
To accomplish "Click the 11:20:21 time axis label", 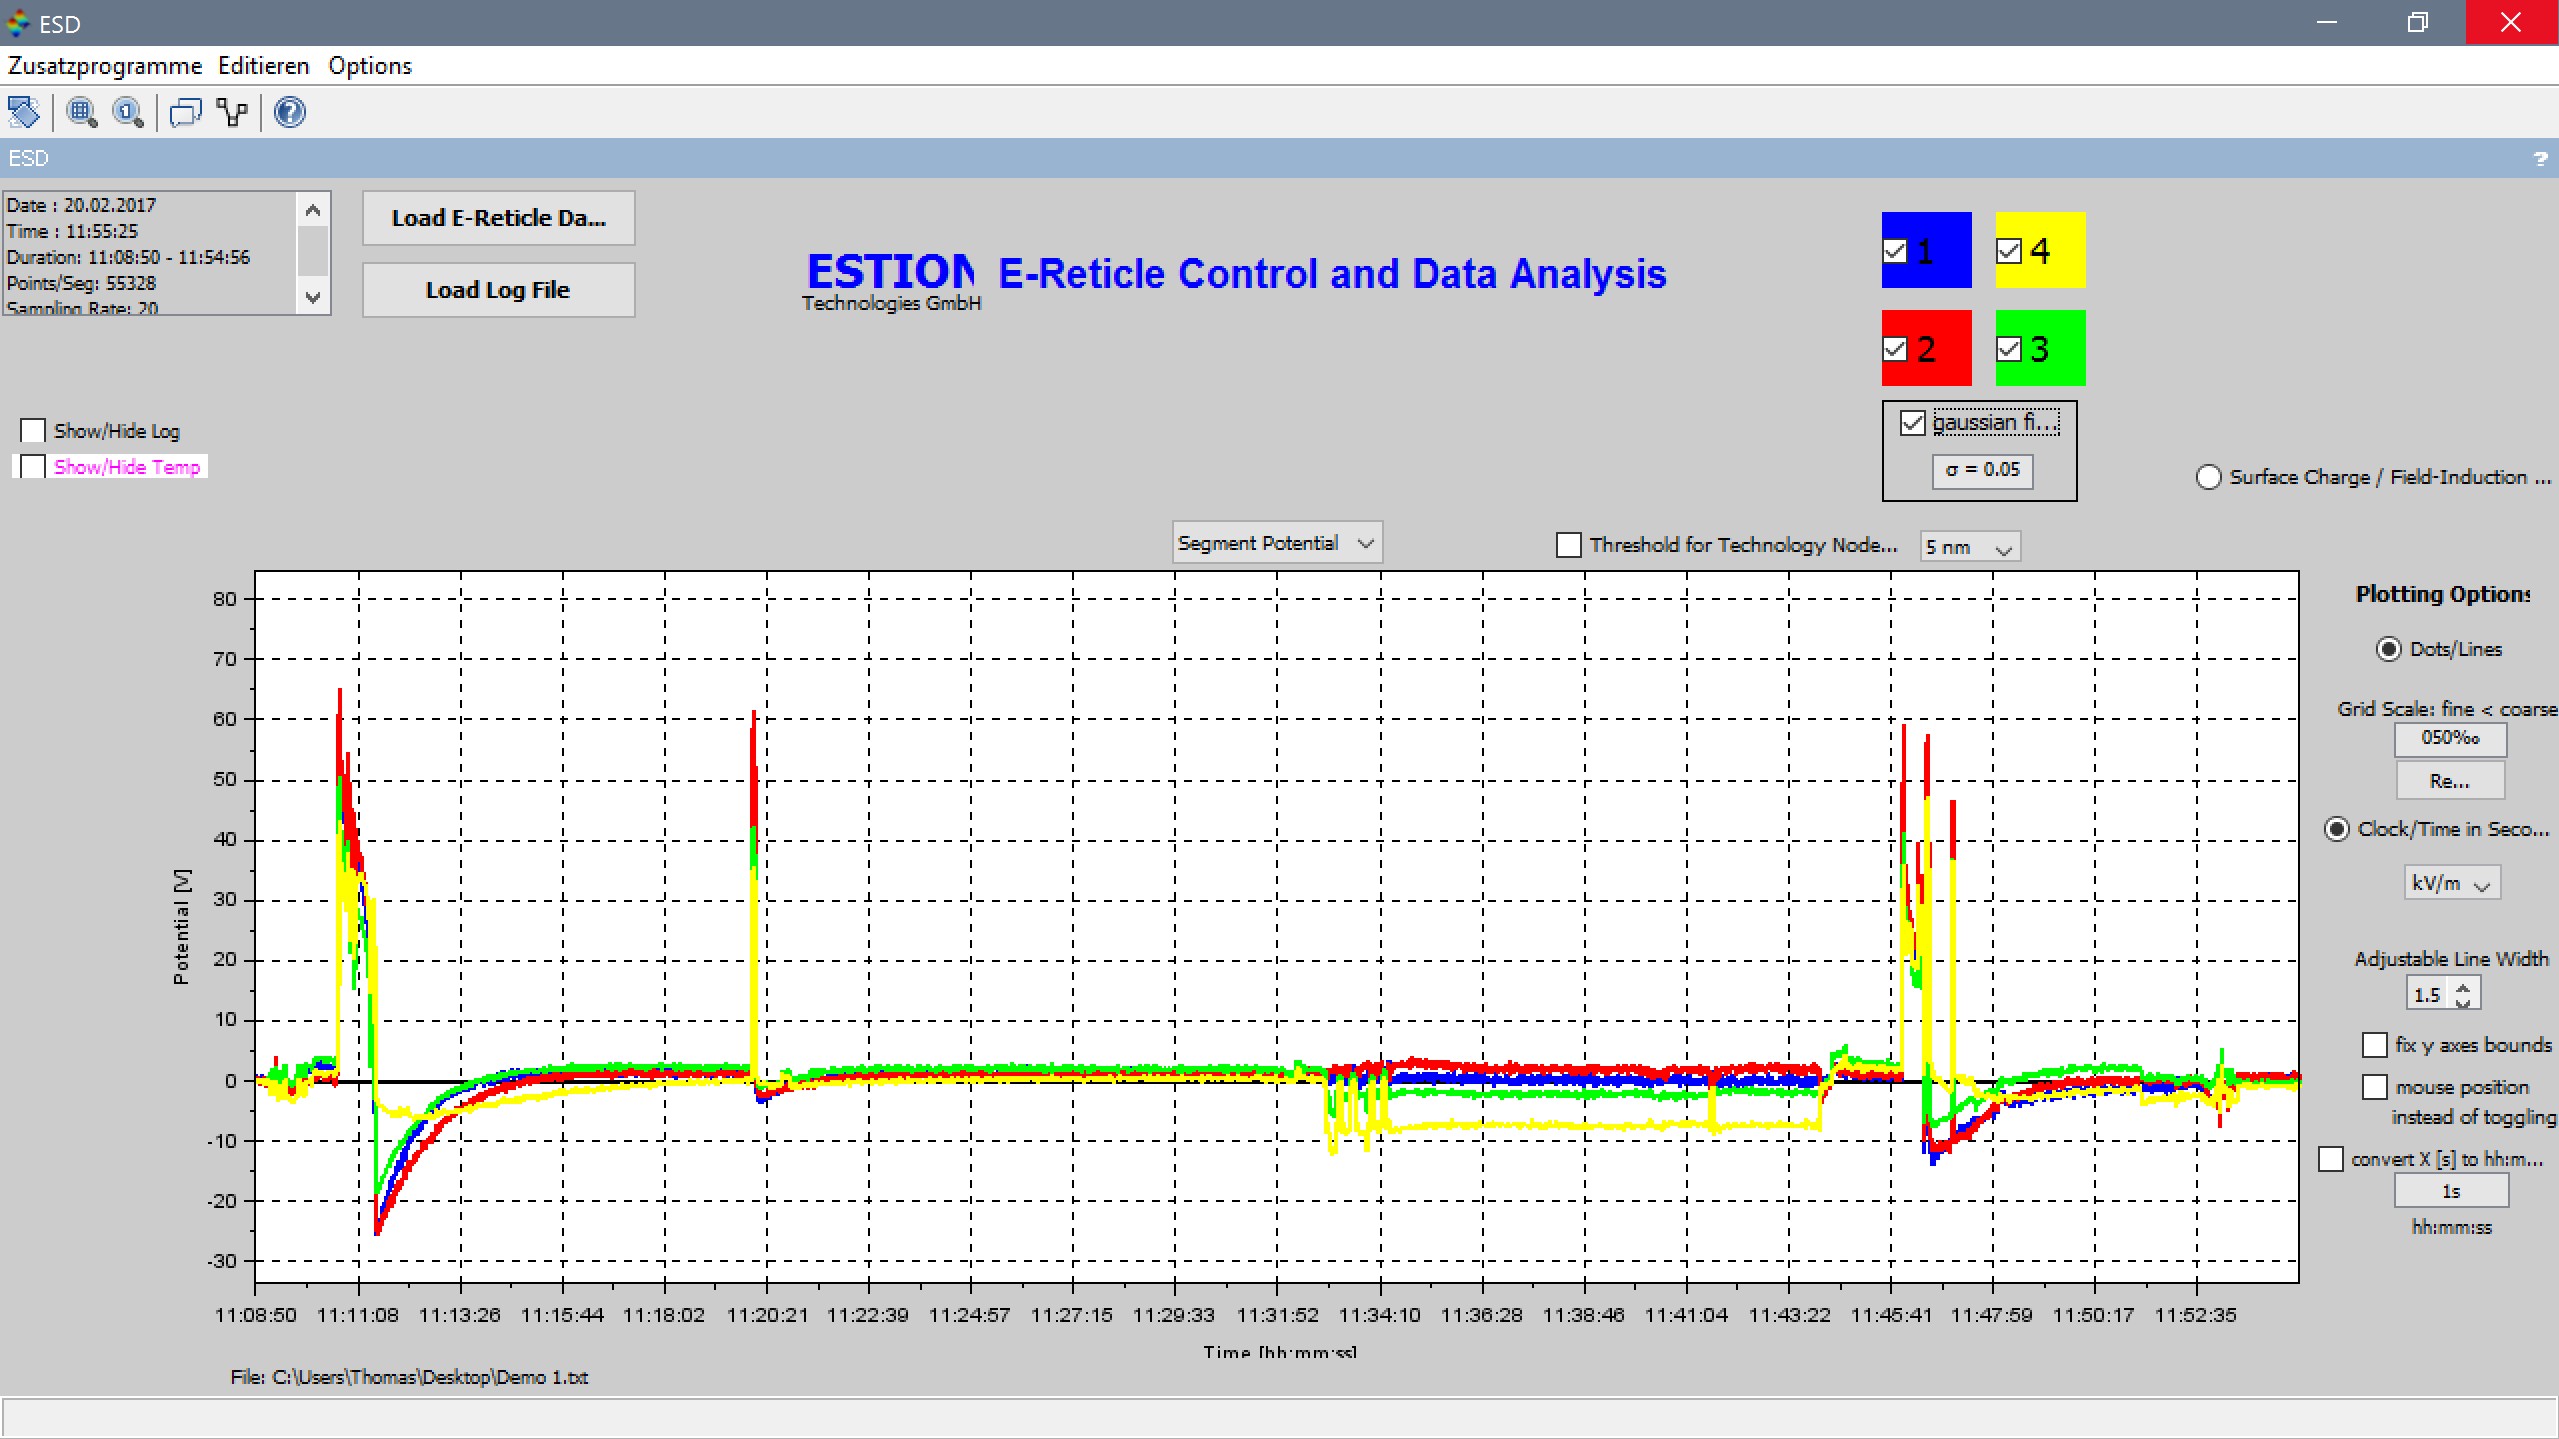I will pos(767,1315).
